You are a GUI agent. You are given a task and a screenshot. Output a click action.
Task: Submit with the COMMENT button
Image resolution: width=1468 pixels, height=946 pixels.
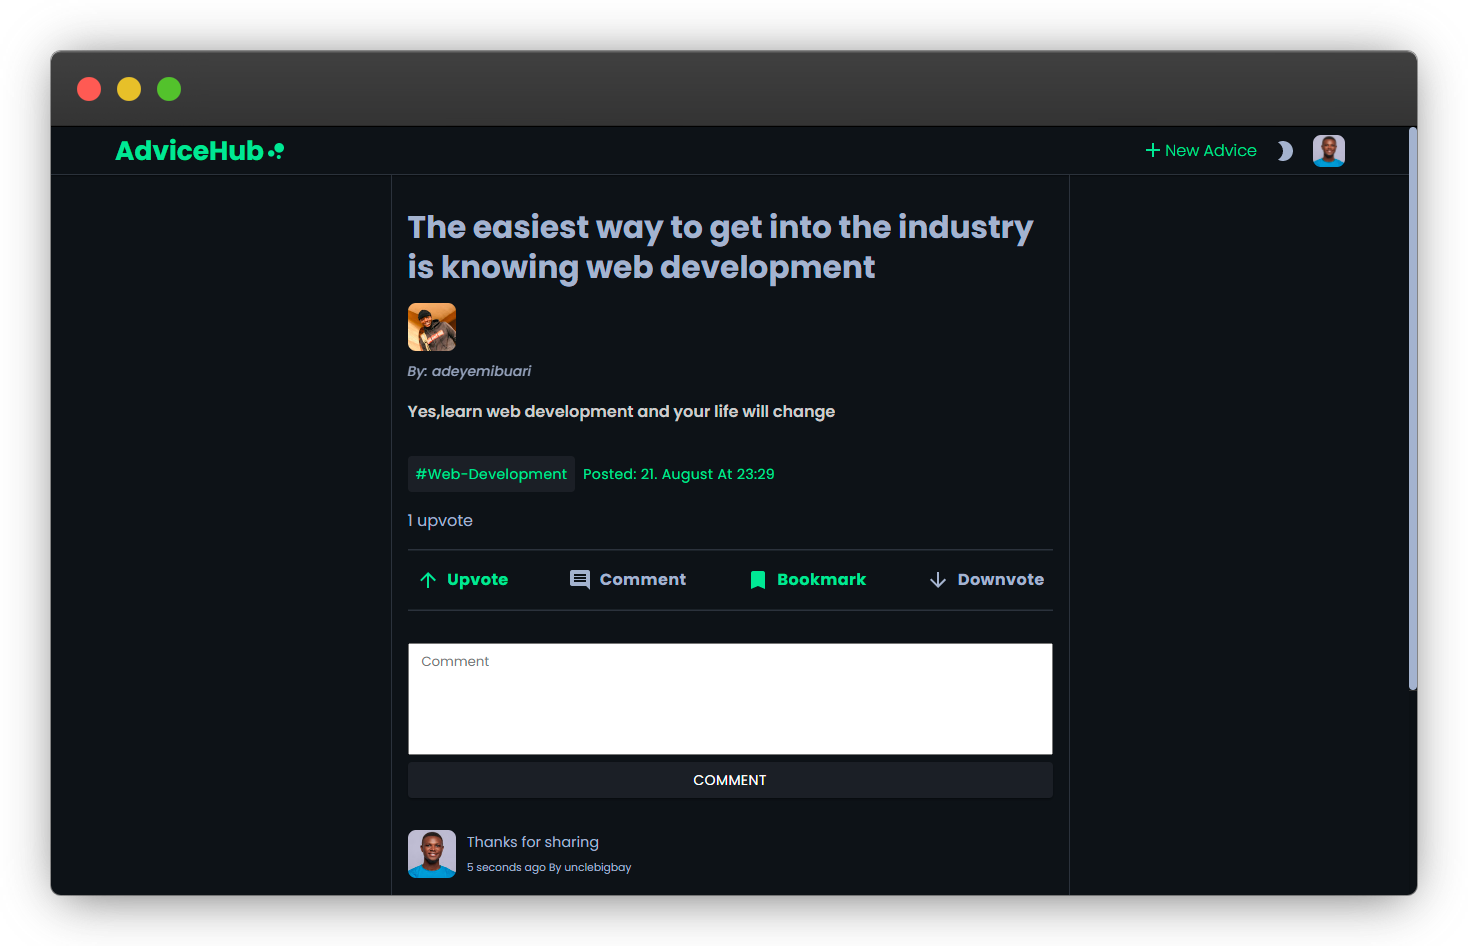[x=730, y=780]
